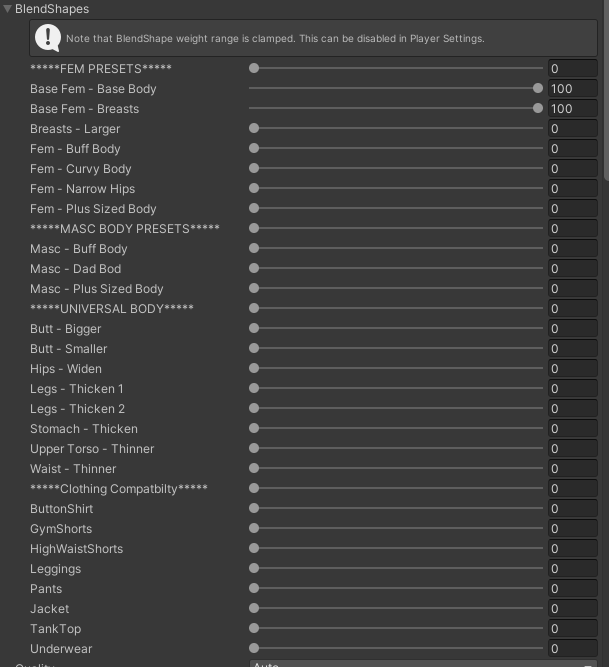Click the Hips - Widen value field
The height and width of the screenshot is (667, 609).
pos(572,369)
